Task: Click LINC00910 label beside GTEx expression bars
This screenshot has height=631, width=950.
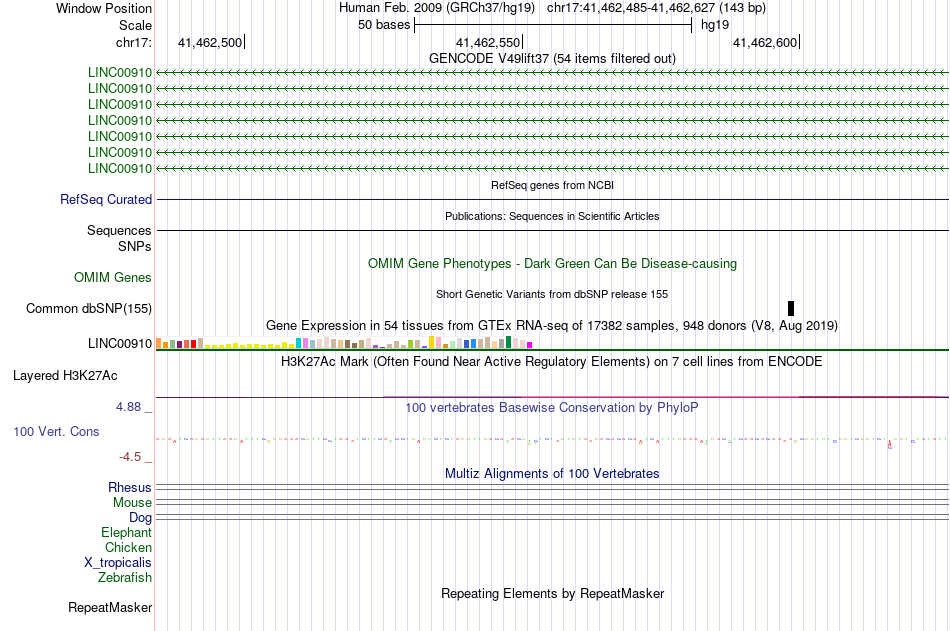Action: coord(120,344)
